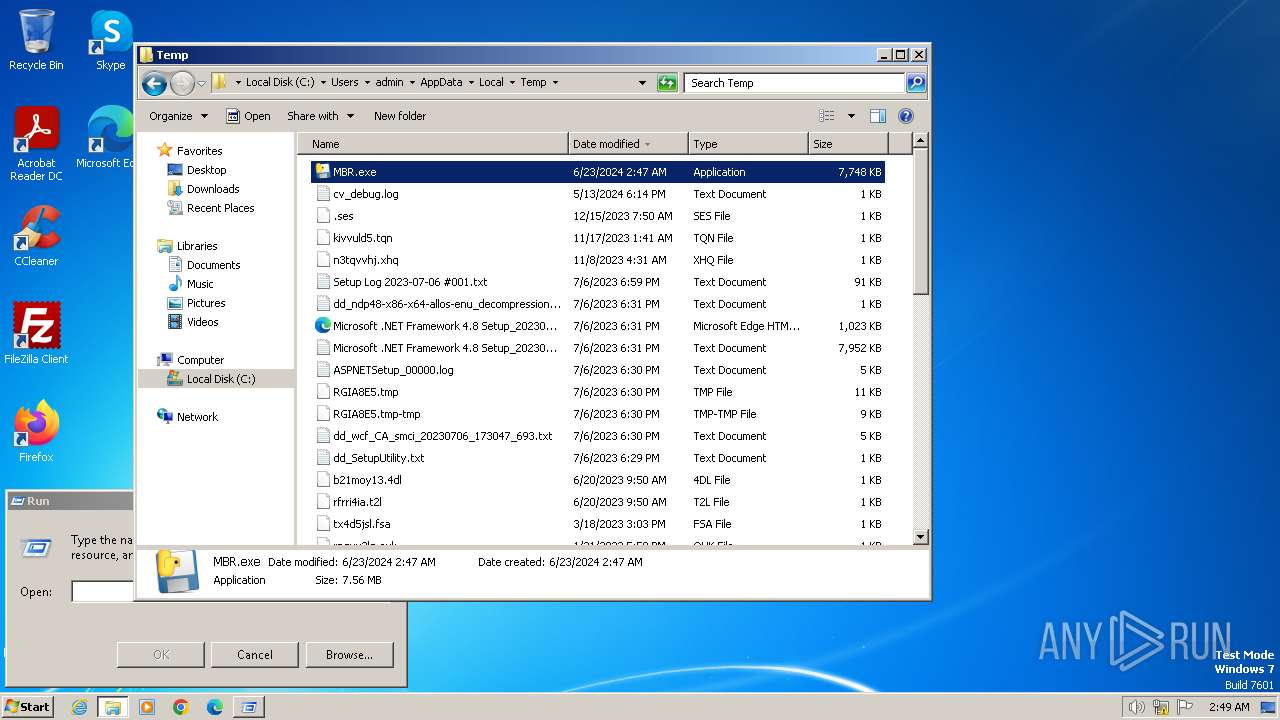The image size is (1280, 720).
Task: Click the search magnifier icon
Action: click(x=915, y=83)
